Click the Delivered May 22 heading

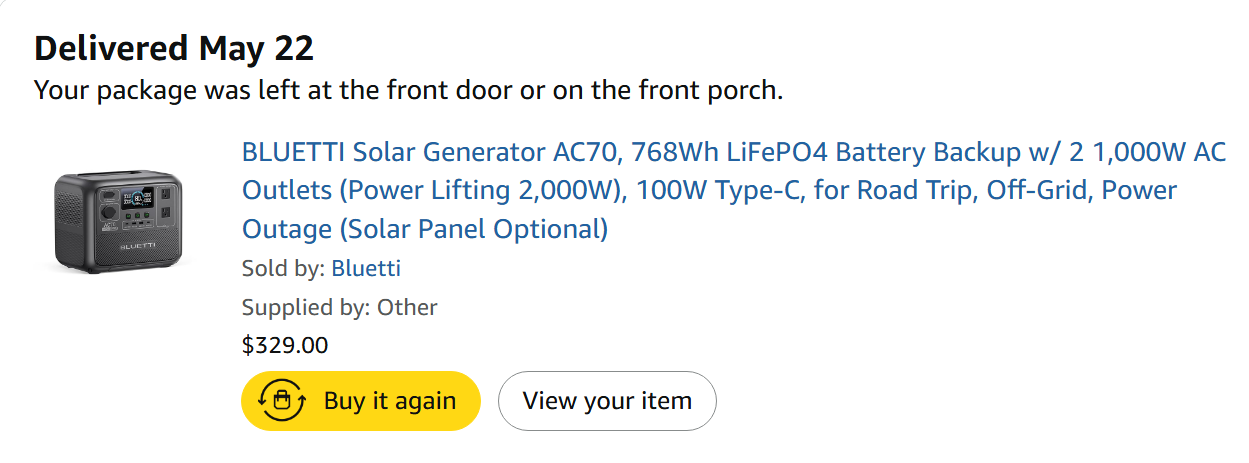[x=174, y=47]
